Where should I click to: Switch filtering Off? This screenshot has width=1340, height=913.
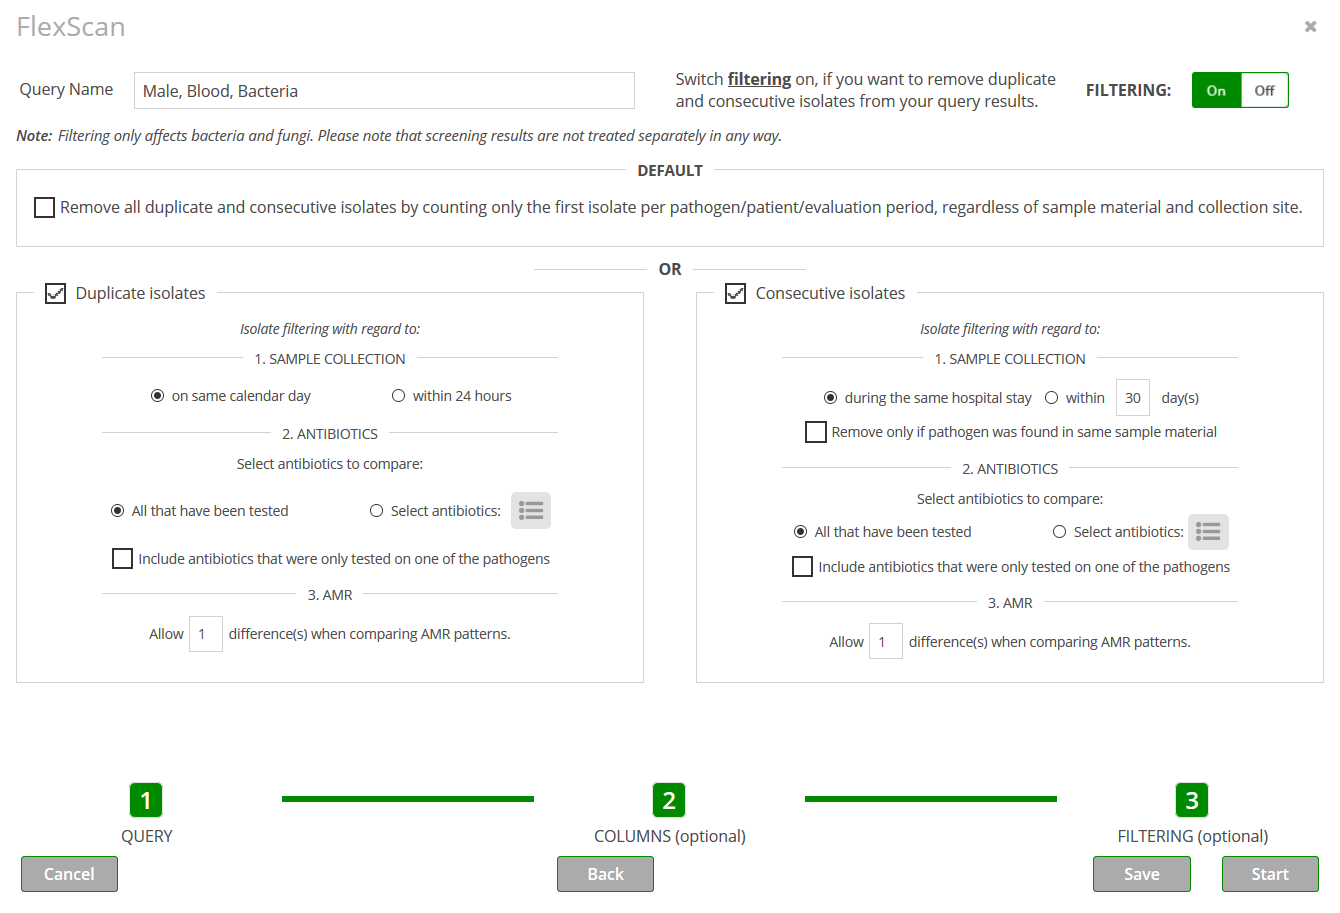pos(1264,90)
